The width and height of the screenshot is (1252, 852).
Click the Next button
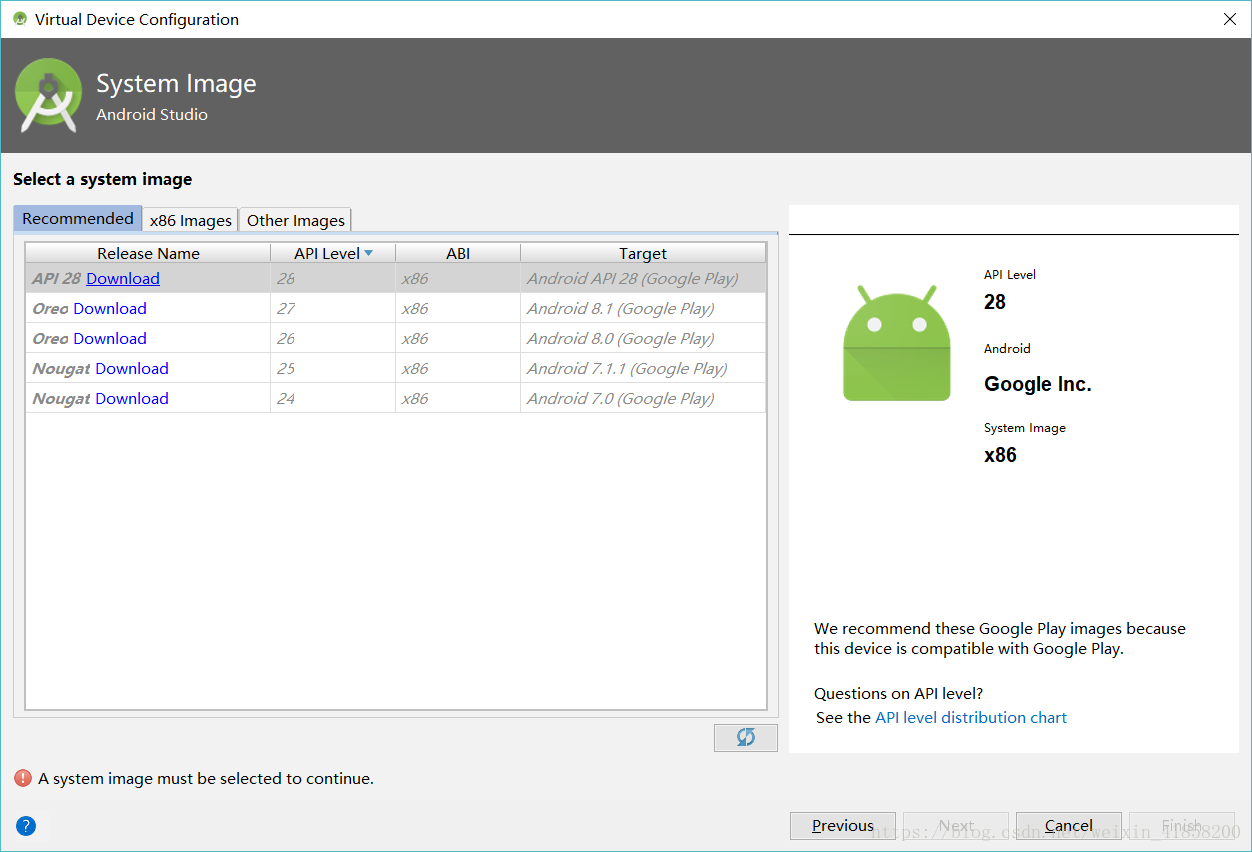point(956,825)
